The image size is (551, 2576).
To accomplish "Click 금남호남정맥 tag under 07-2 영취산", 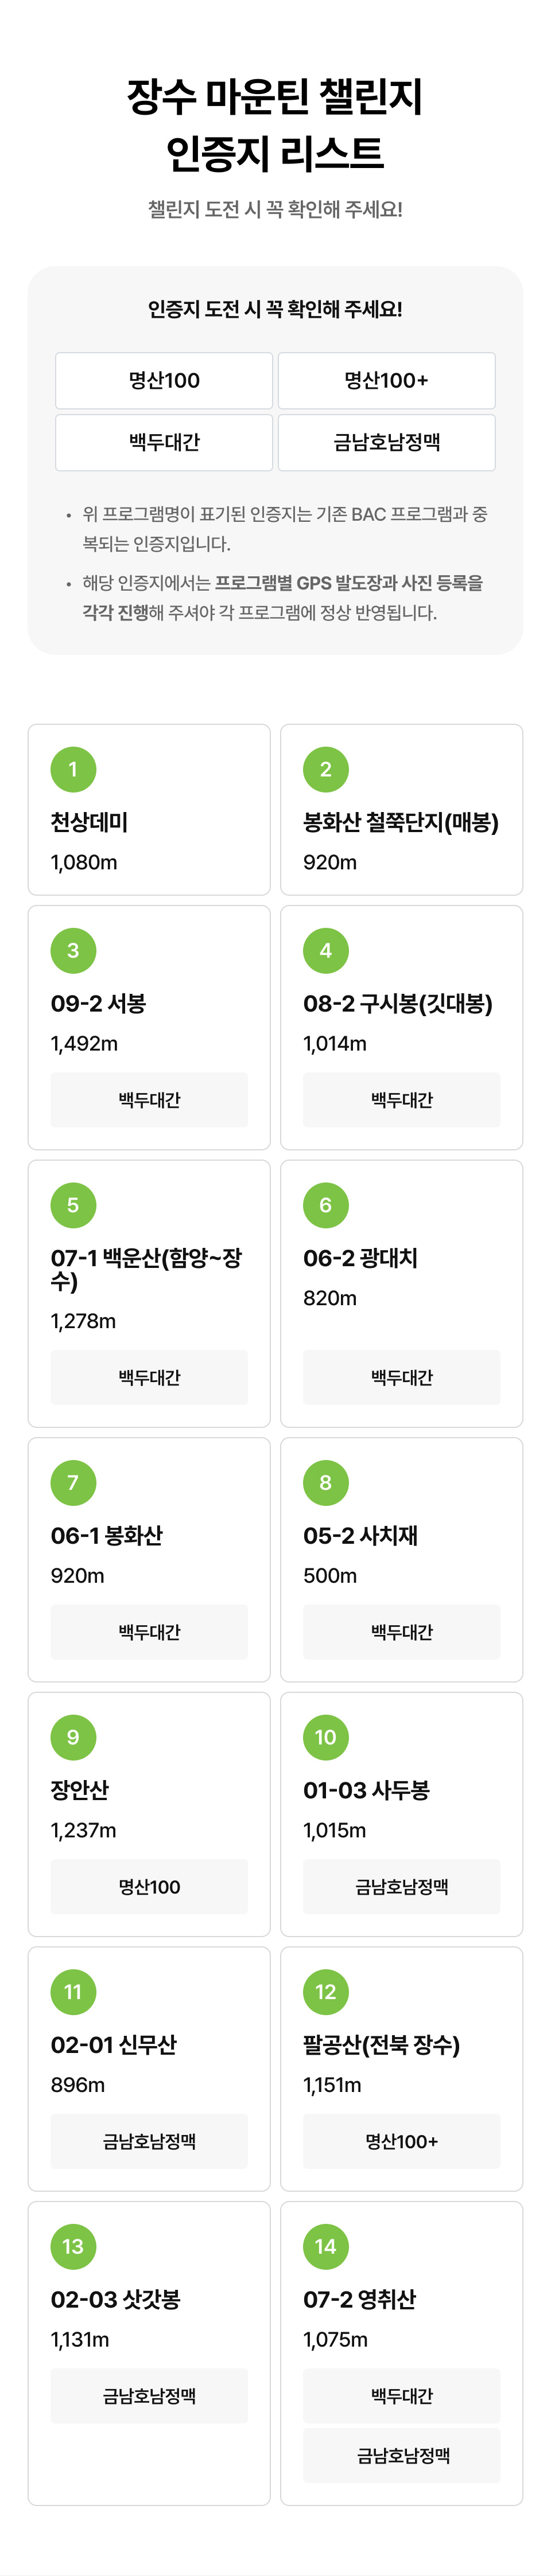I will (402, 2456).
